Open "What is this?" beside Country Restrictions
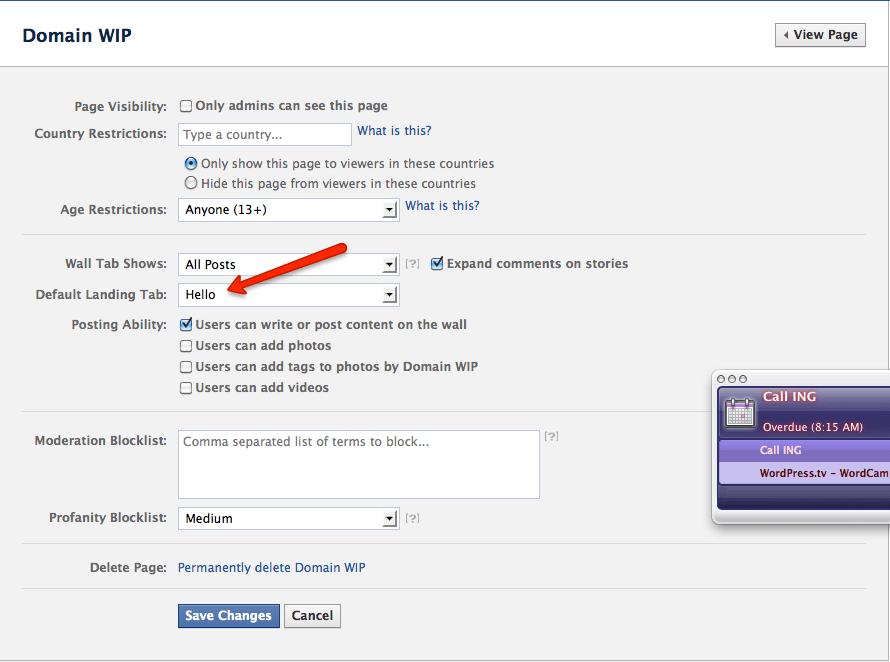The width and height of the screenshot is (890, 662). point(394,130)
